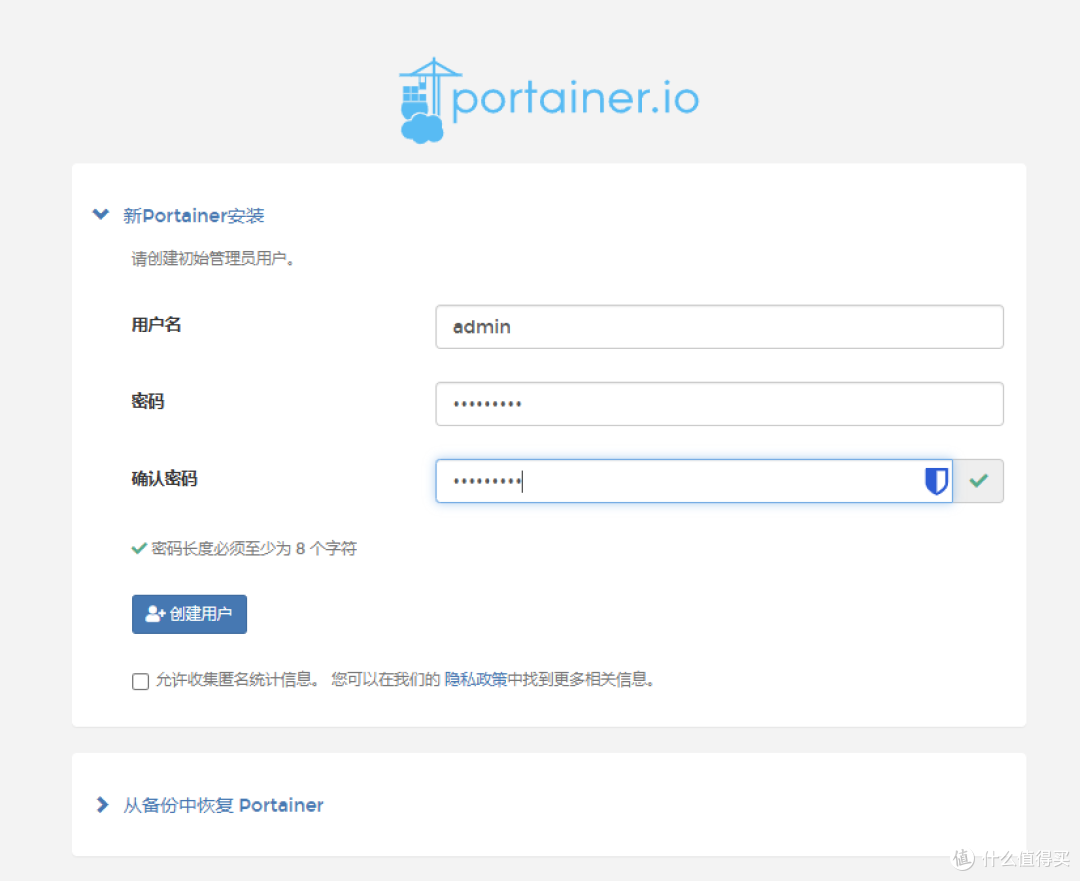The image size is (1080, 881).
Task: Focus the 确认密码 field
Action: (694, 481)
